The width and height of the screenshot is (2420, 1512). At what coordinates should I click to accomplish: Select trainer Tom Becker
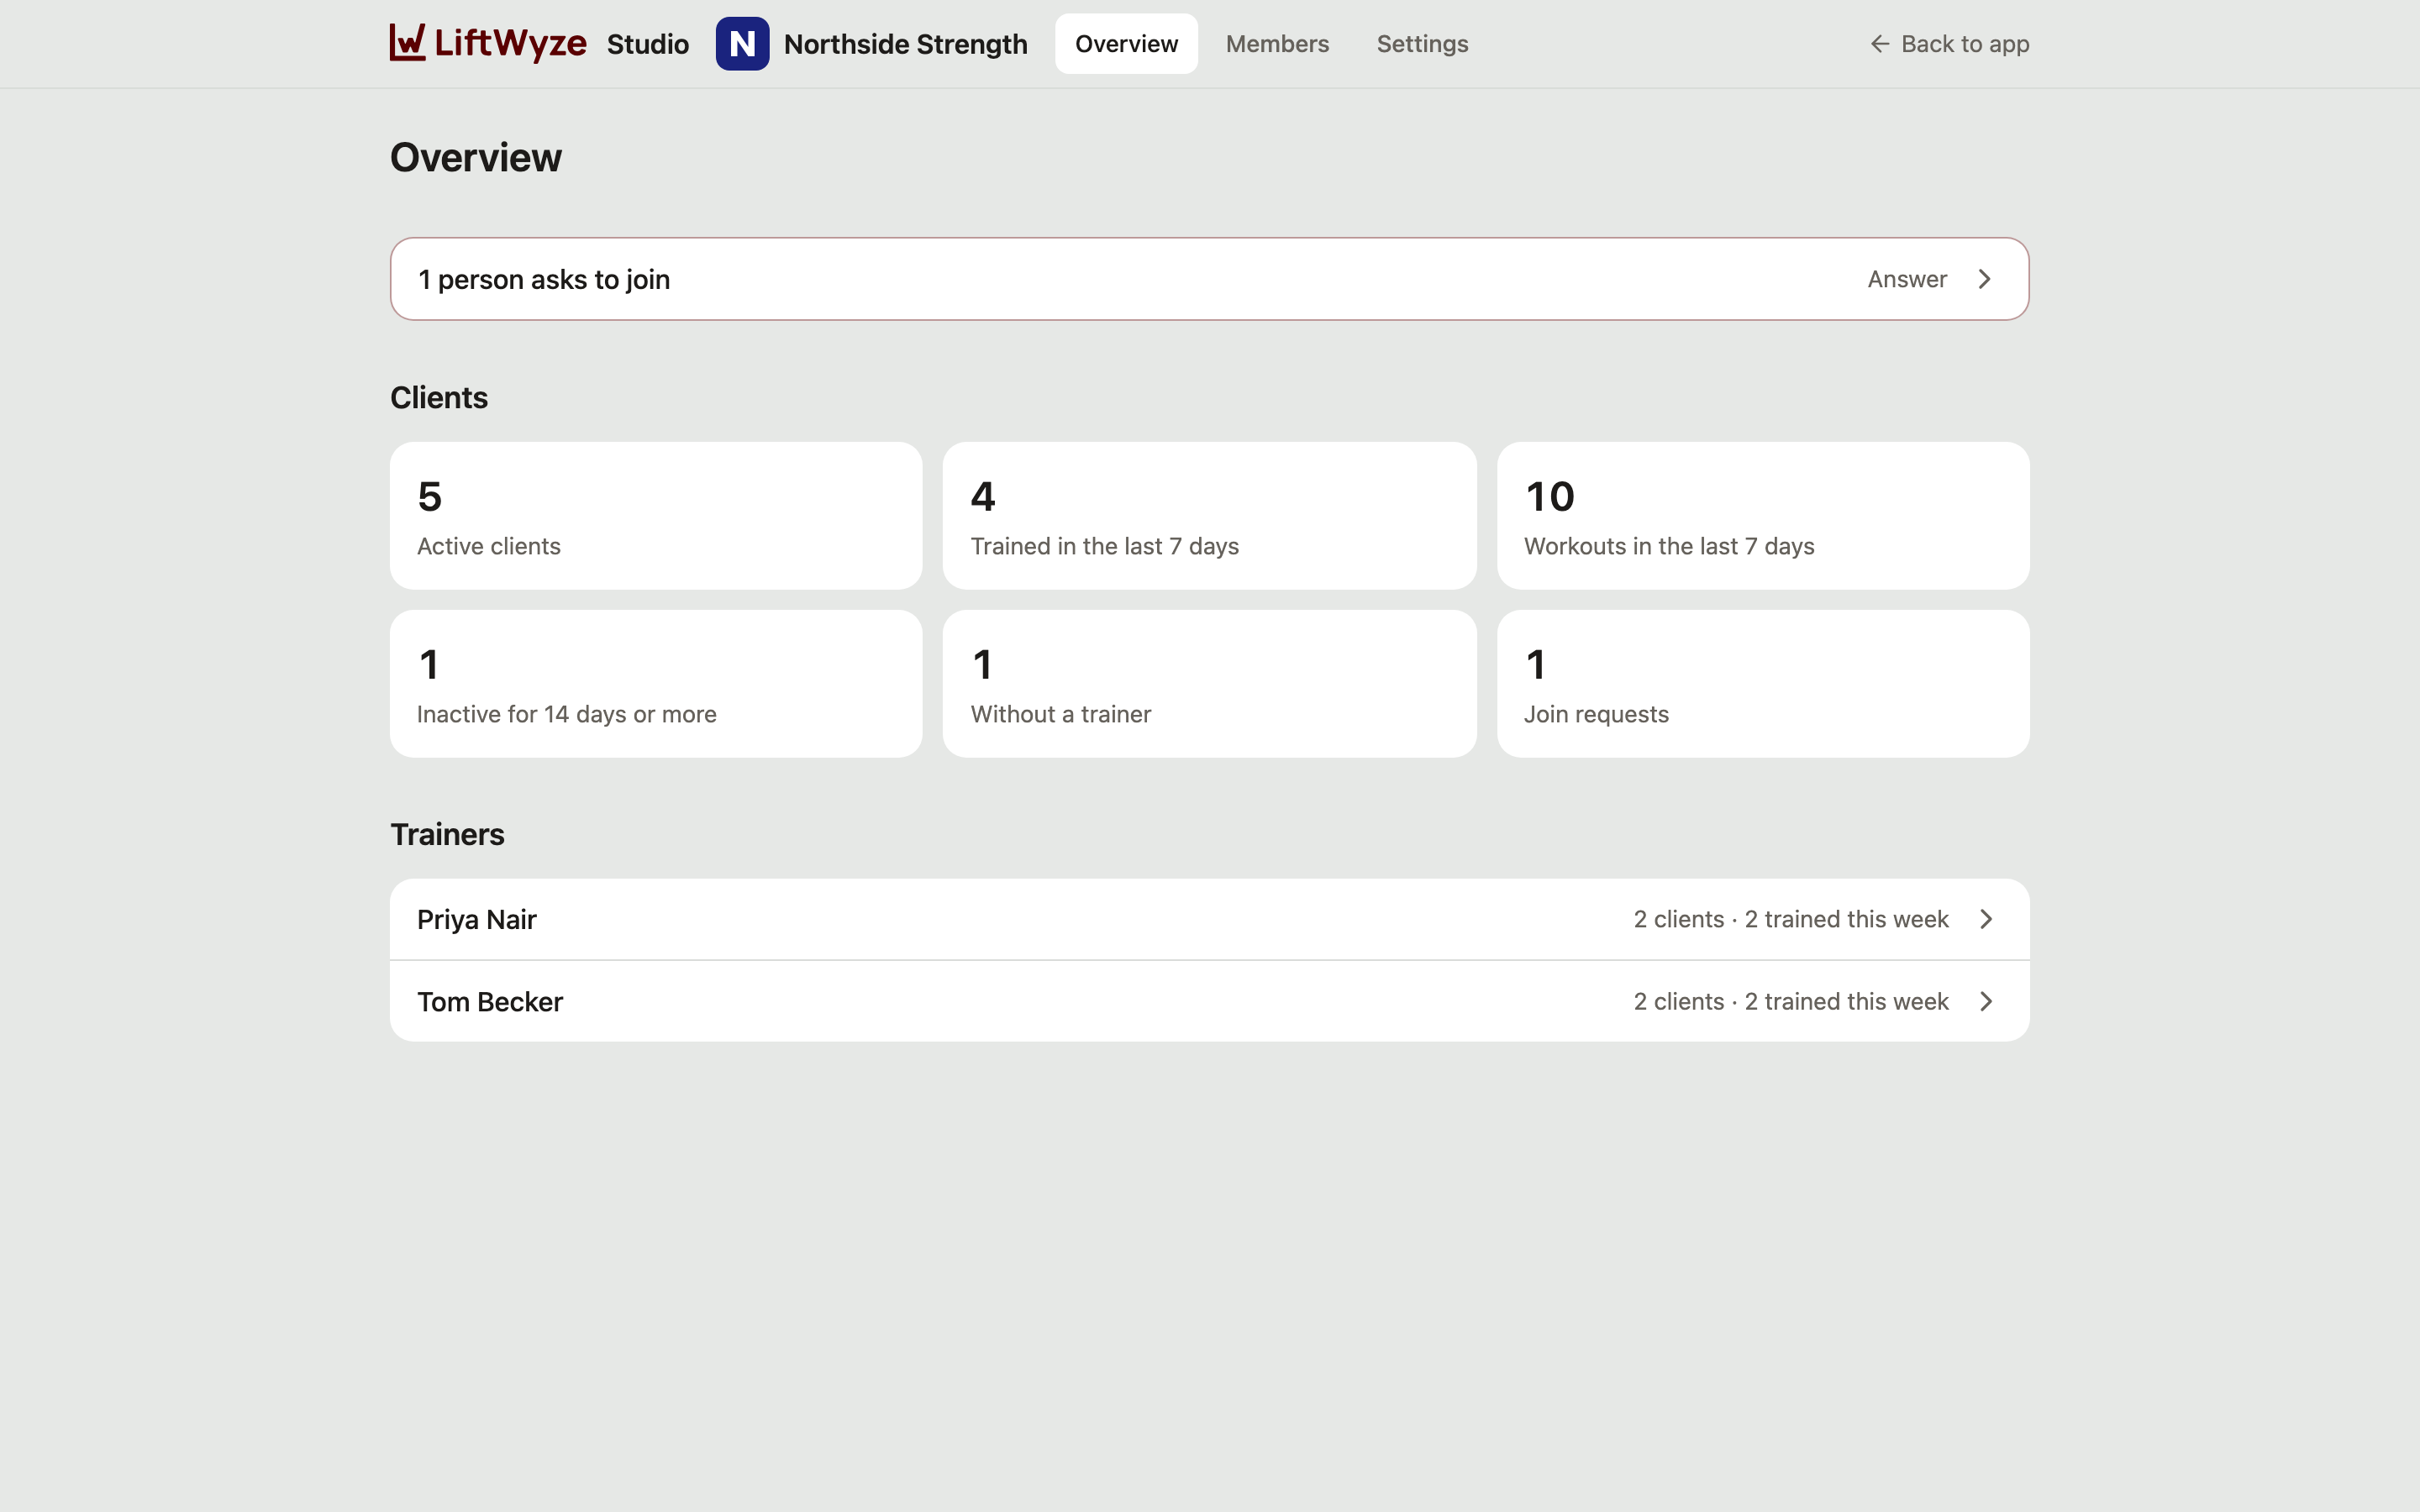[x=1209, y=1001]
